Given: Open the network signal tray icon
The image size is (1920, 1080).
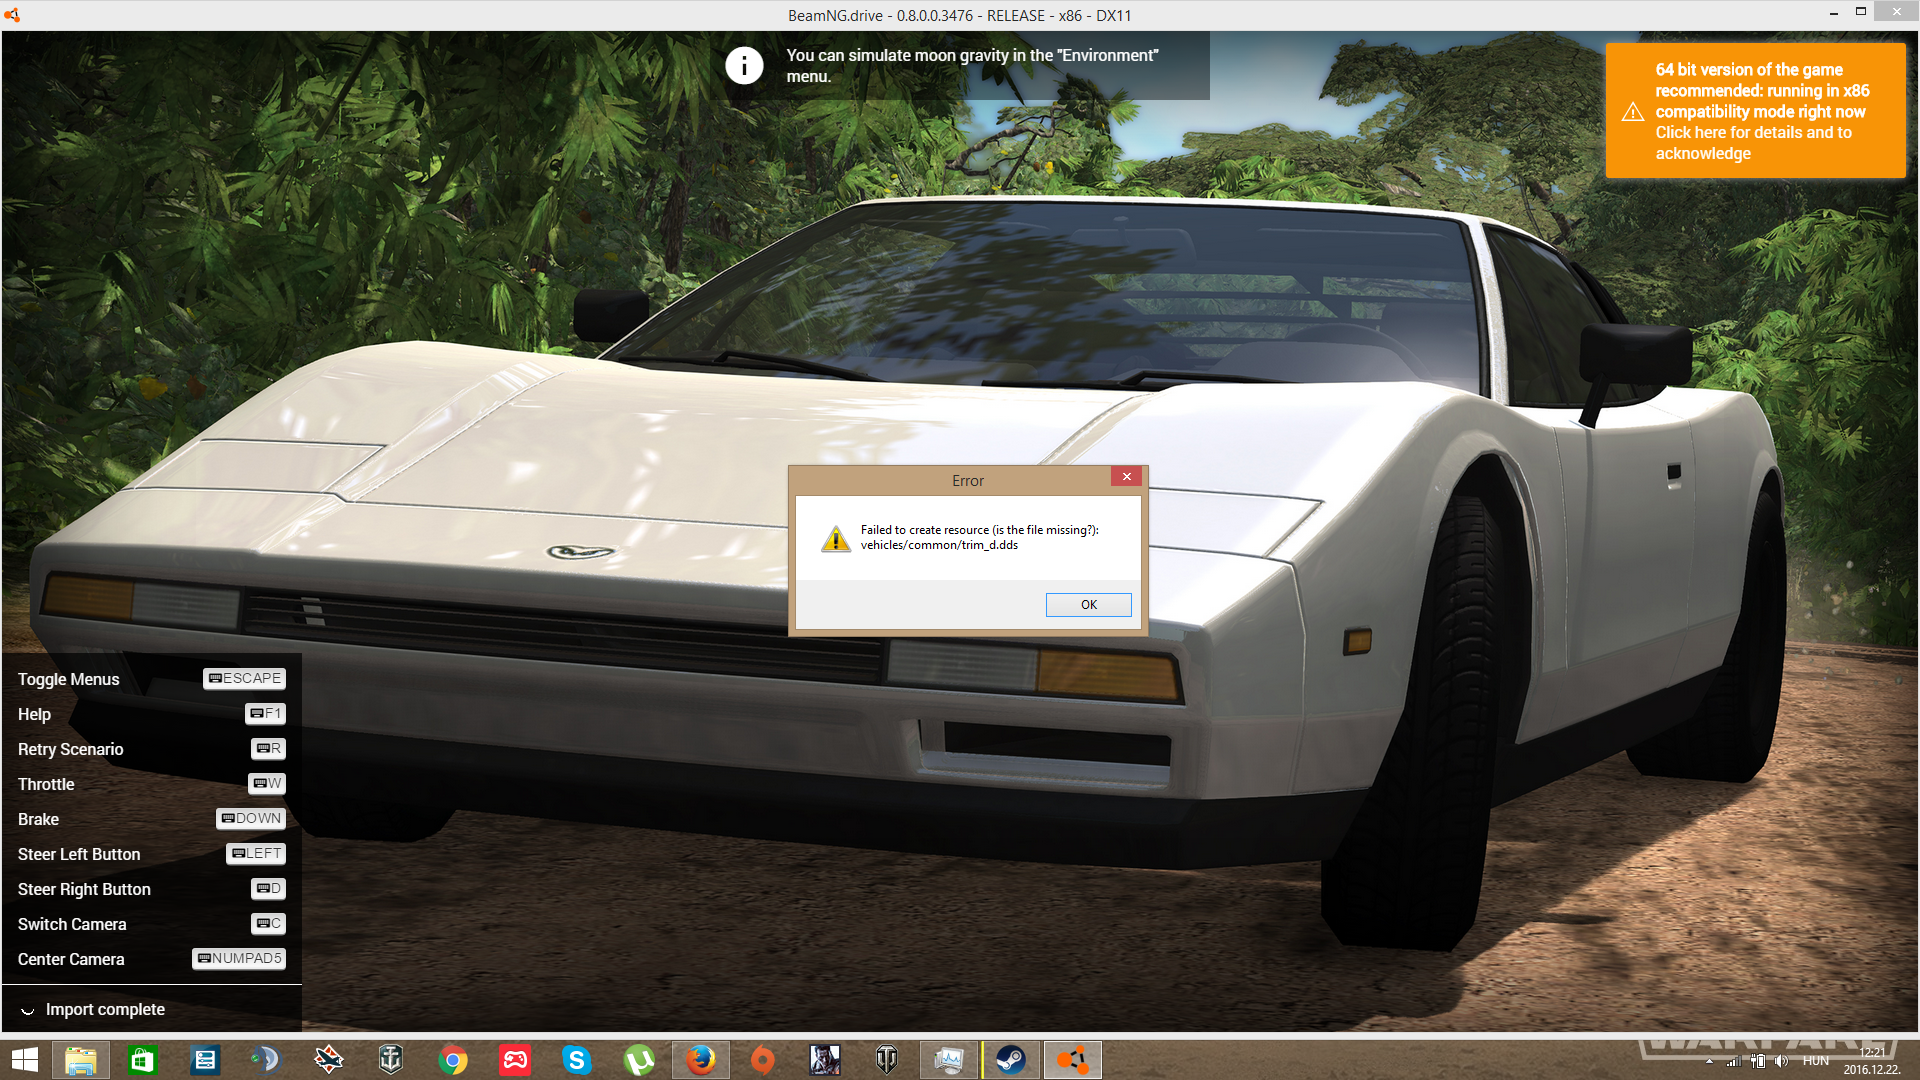Looking at the screenshot, I should (1733, 1061).
